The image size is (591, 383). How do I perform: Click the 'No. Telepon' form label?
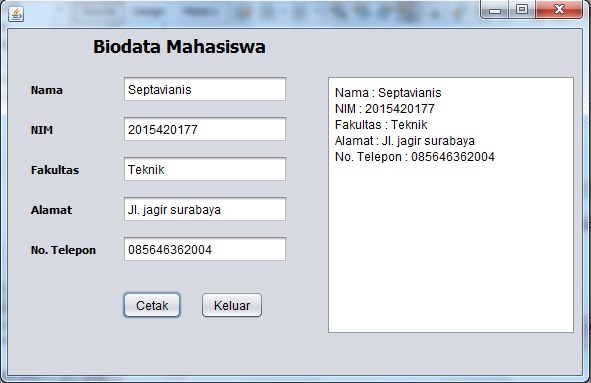63,250
